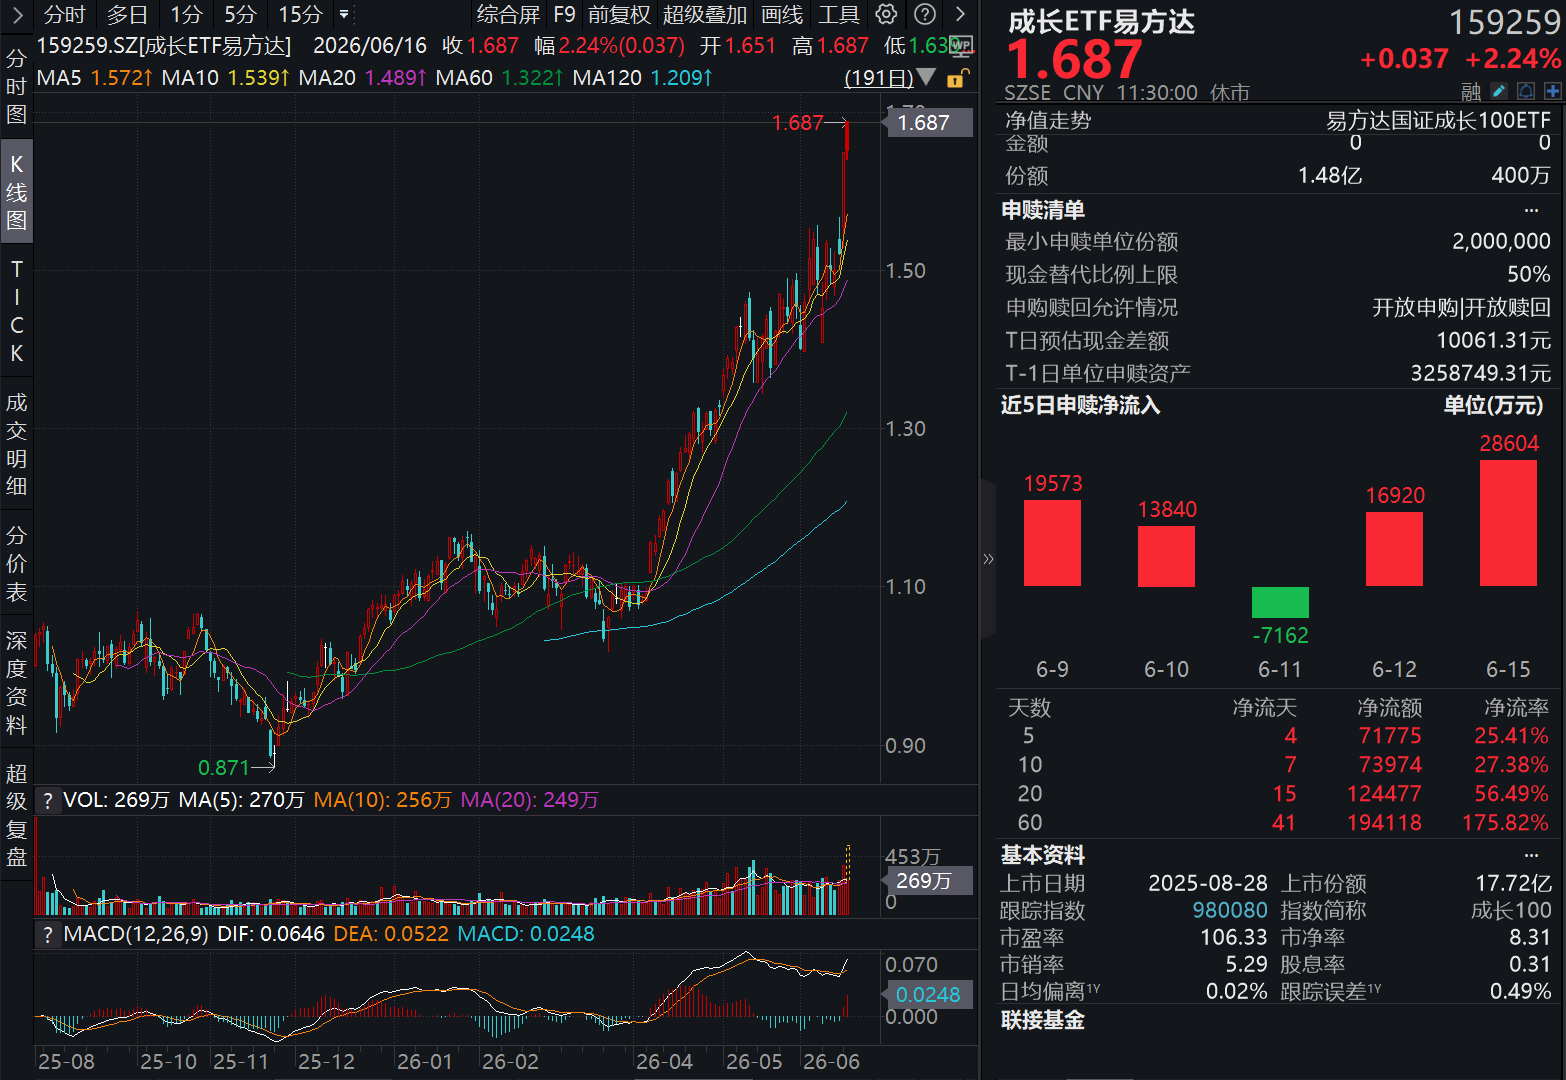1566x1080 pixels.
Task: Open the F9 info button
Action: click(564, 14)
